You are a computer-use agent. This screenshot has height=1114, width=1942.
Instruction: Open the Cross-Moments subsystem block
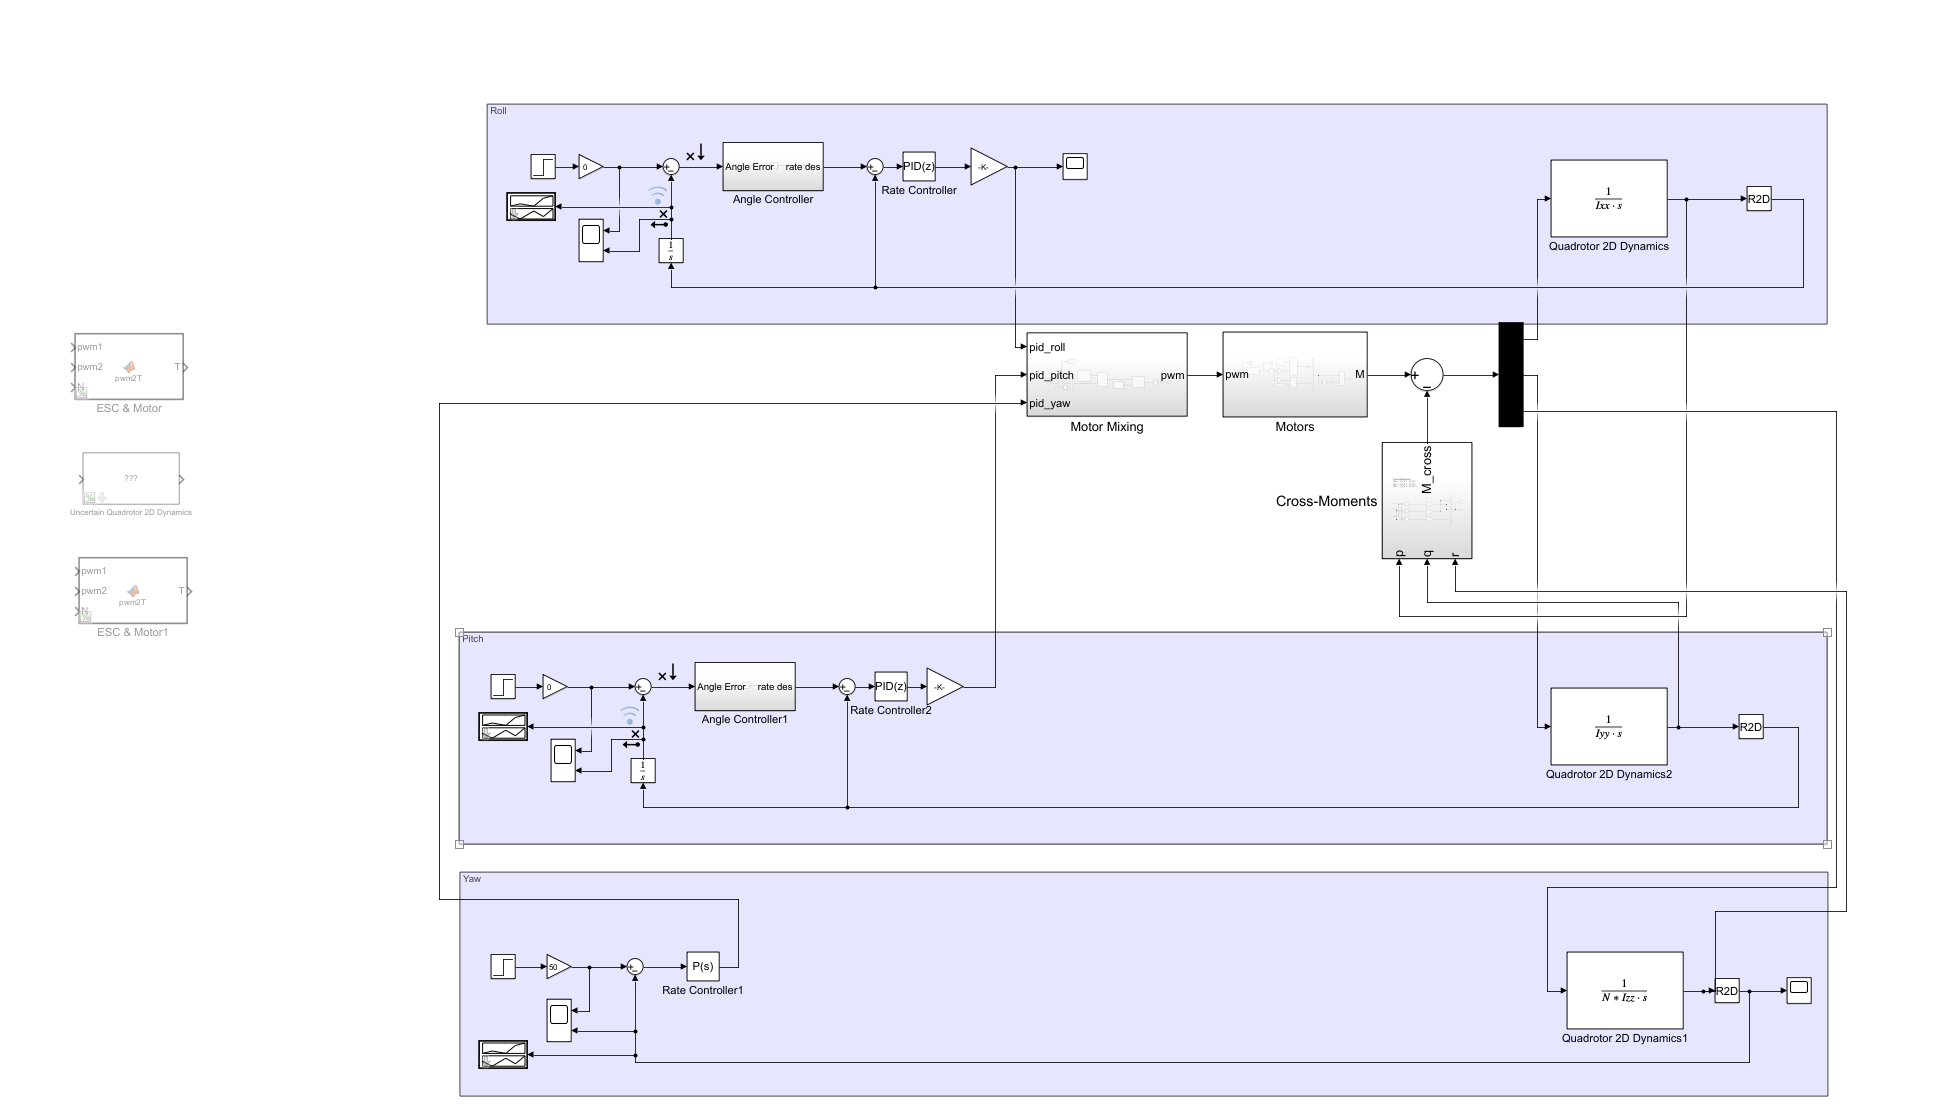click(1427, 501)
